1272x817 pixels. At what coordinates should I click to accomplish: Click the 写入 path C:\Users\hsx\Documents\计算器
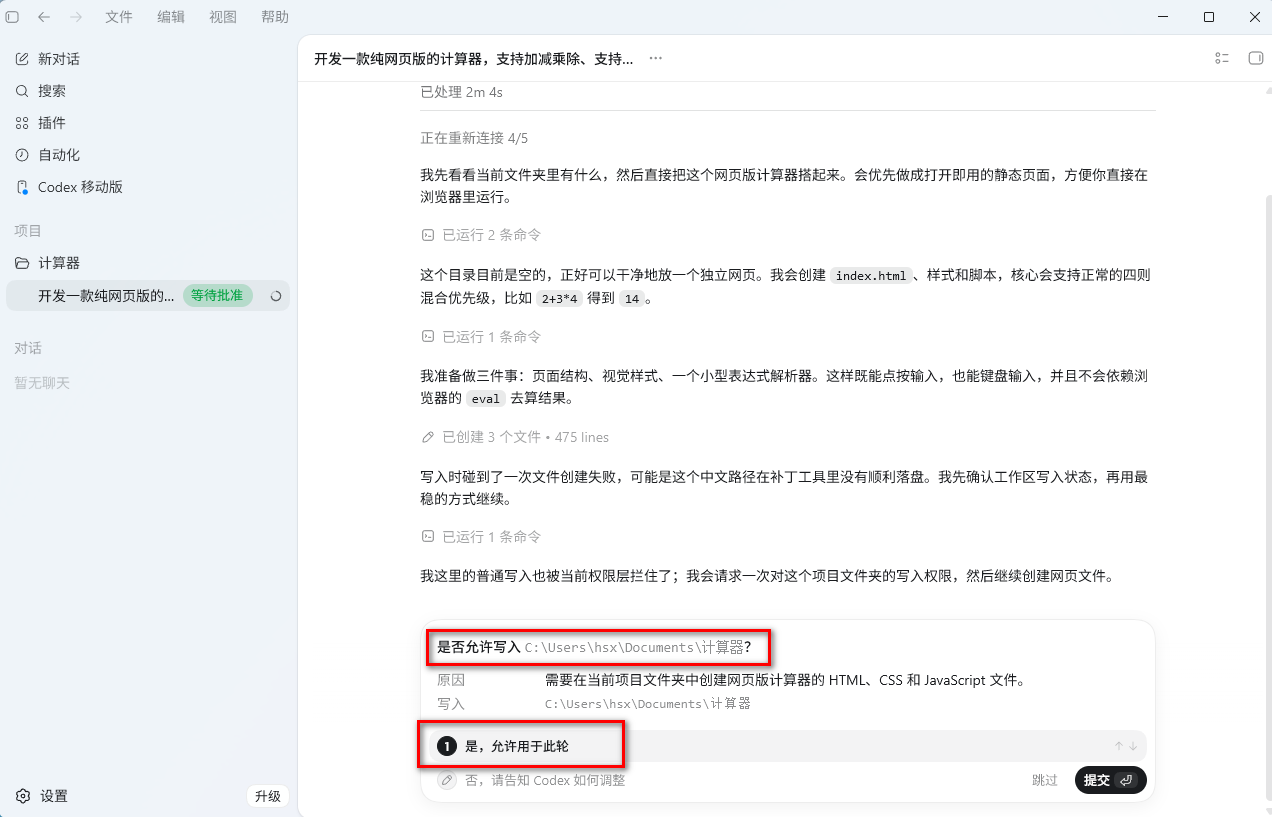[647, 704]
